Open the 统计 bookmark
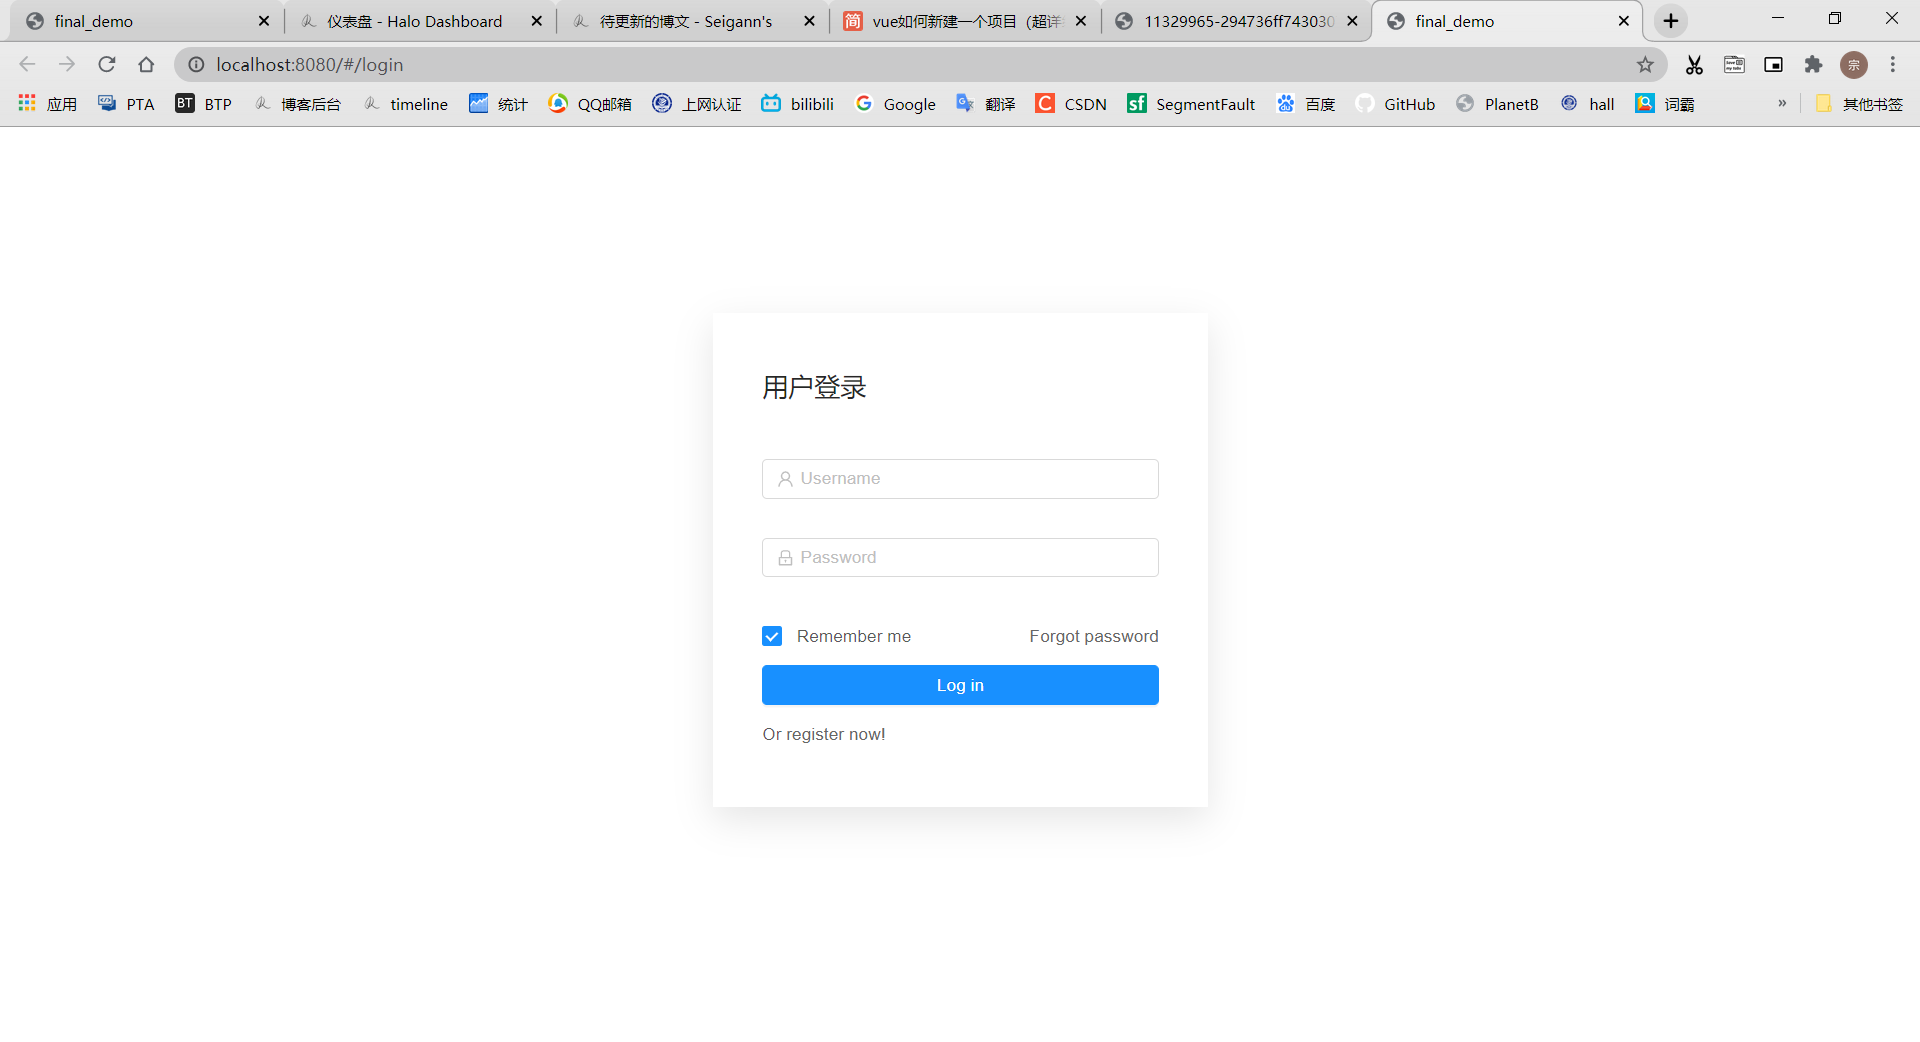The height and width of the screenshot is (1042, 1920). 498,104
